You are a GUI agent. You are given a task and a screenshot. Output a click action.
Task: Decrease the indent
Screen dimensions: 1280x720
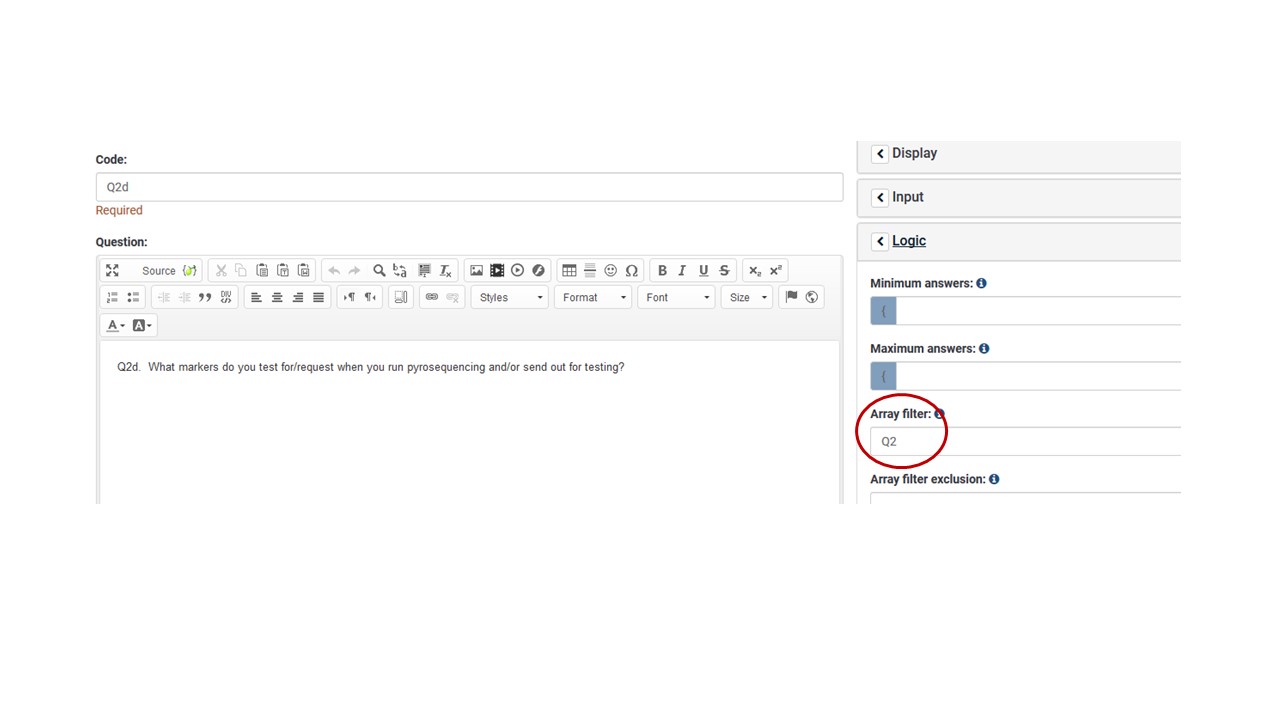click(163, 298)
